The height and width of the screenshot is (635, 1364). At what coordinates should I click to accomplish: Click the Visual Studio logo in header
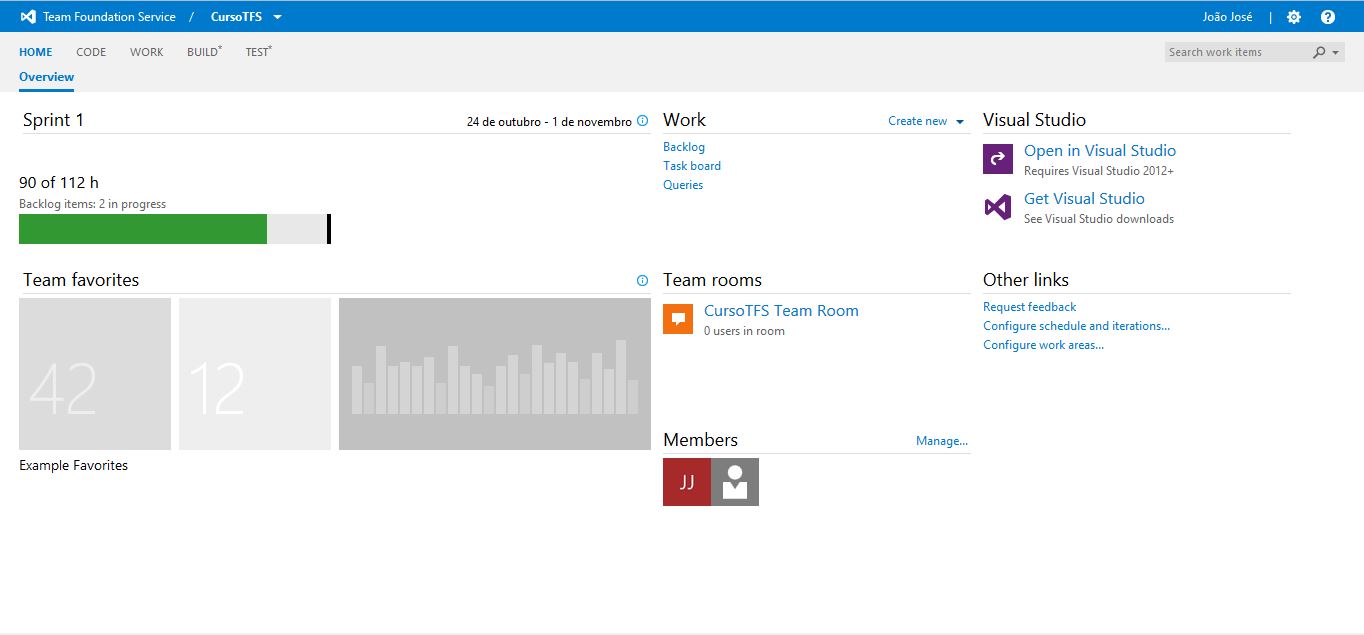pyautogui.click(x=28, y=17)
